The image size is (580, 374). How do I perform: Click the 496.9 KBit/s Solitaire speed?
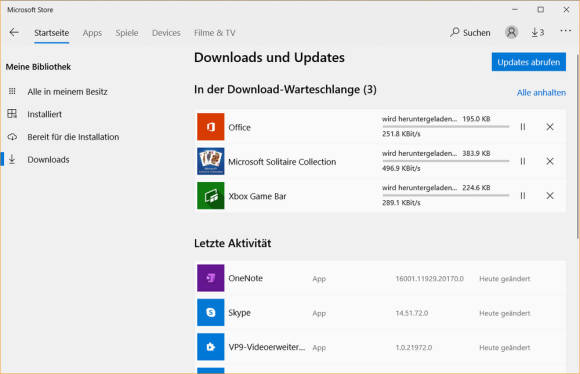401,168
